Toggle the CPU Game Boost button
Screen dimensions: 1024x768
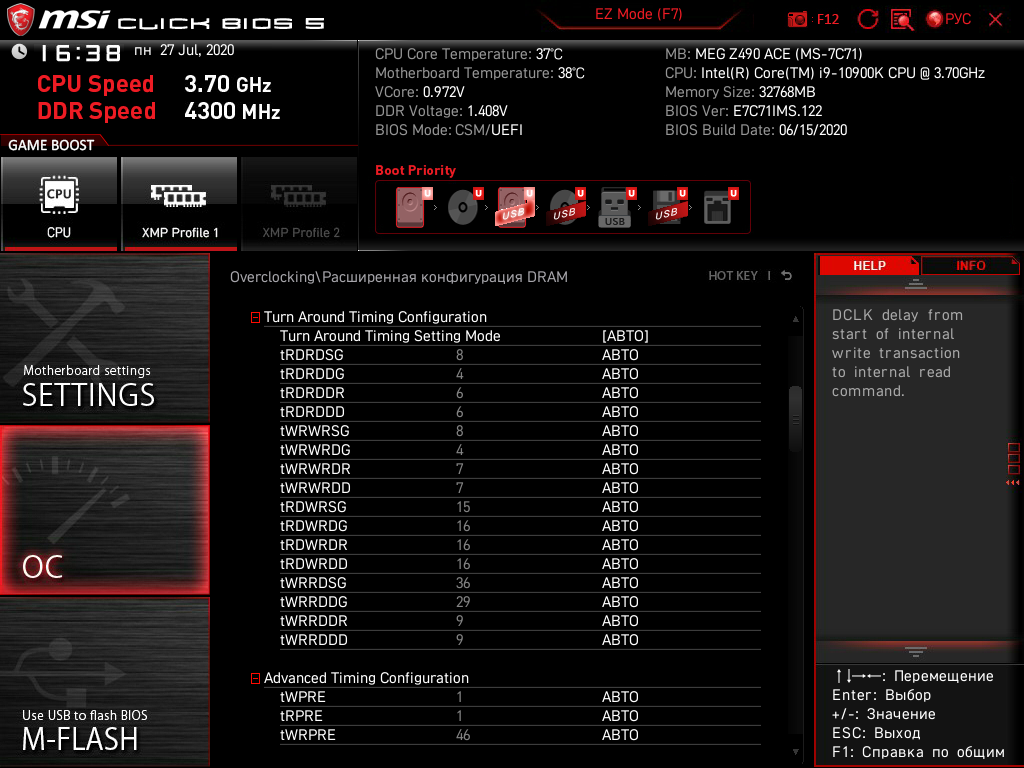(59, 204)
